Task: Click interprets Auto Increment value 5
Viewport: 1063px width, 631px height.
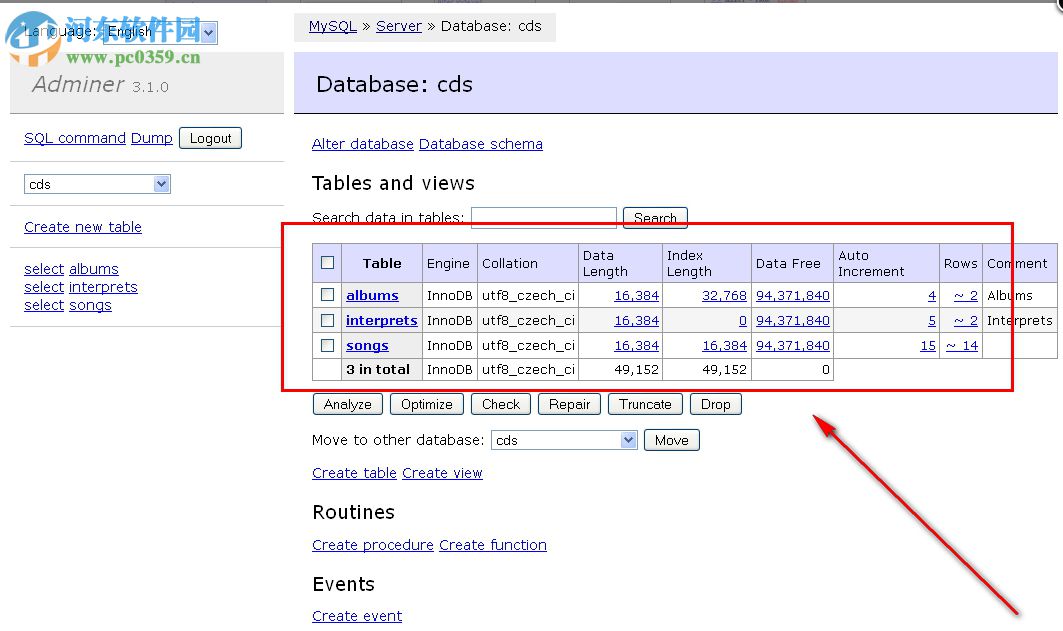Action: click(932, 321)
